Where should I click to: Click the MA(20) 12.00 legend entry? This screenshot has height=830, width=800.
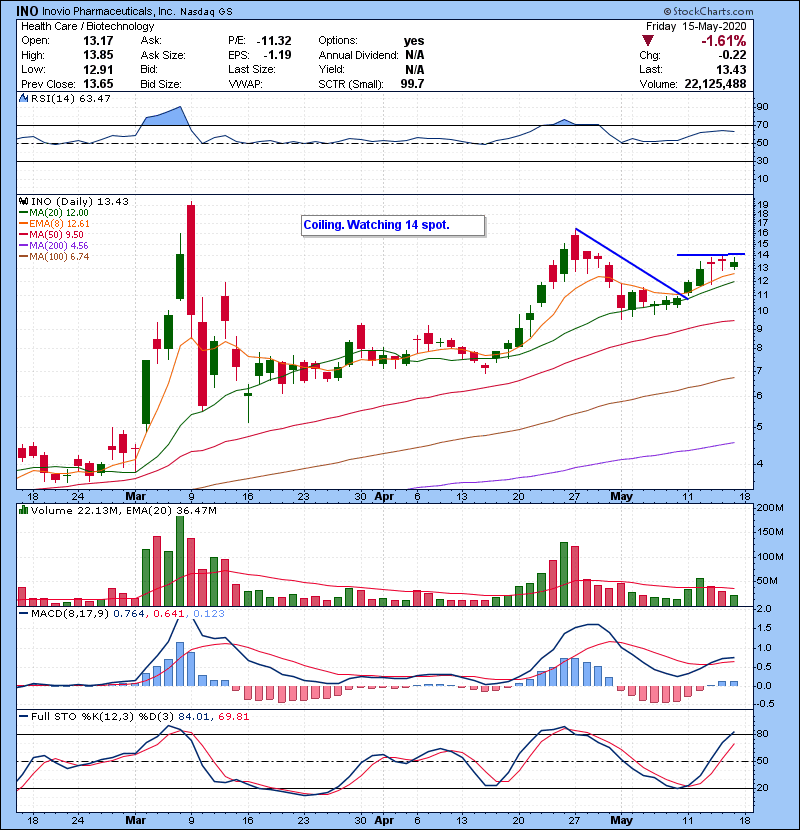tap(54, 213)
